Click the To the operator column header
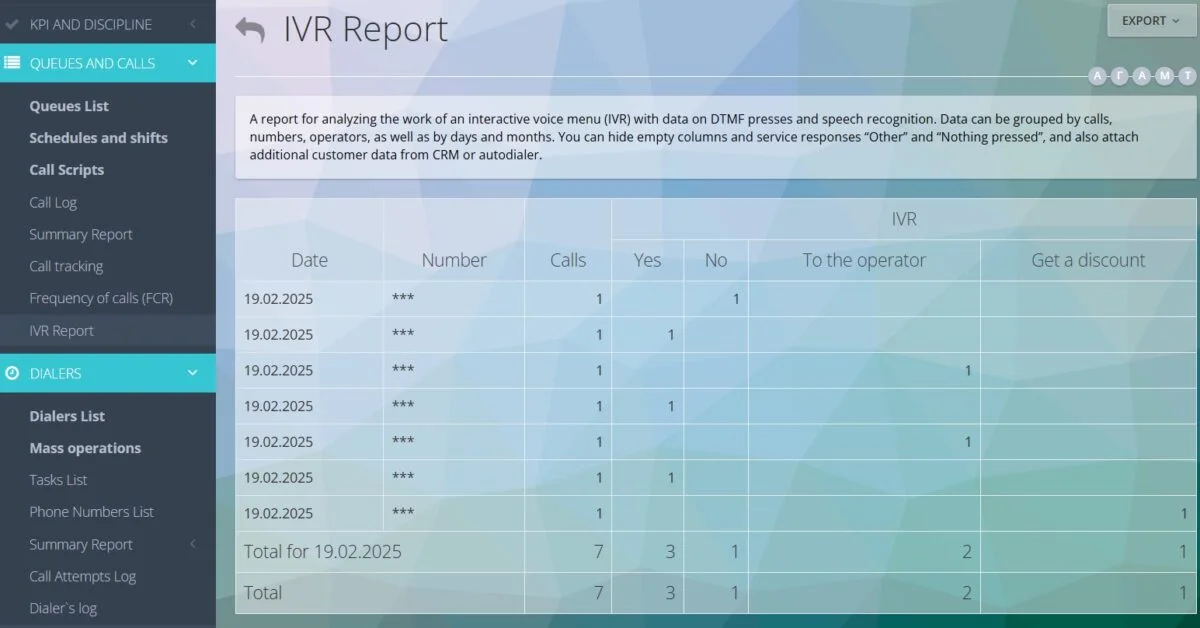 (x=864, y=260)
